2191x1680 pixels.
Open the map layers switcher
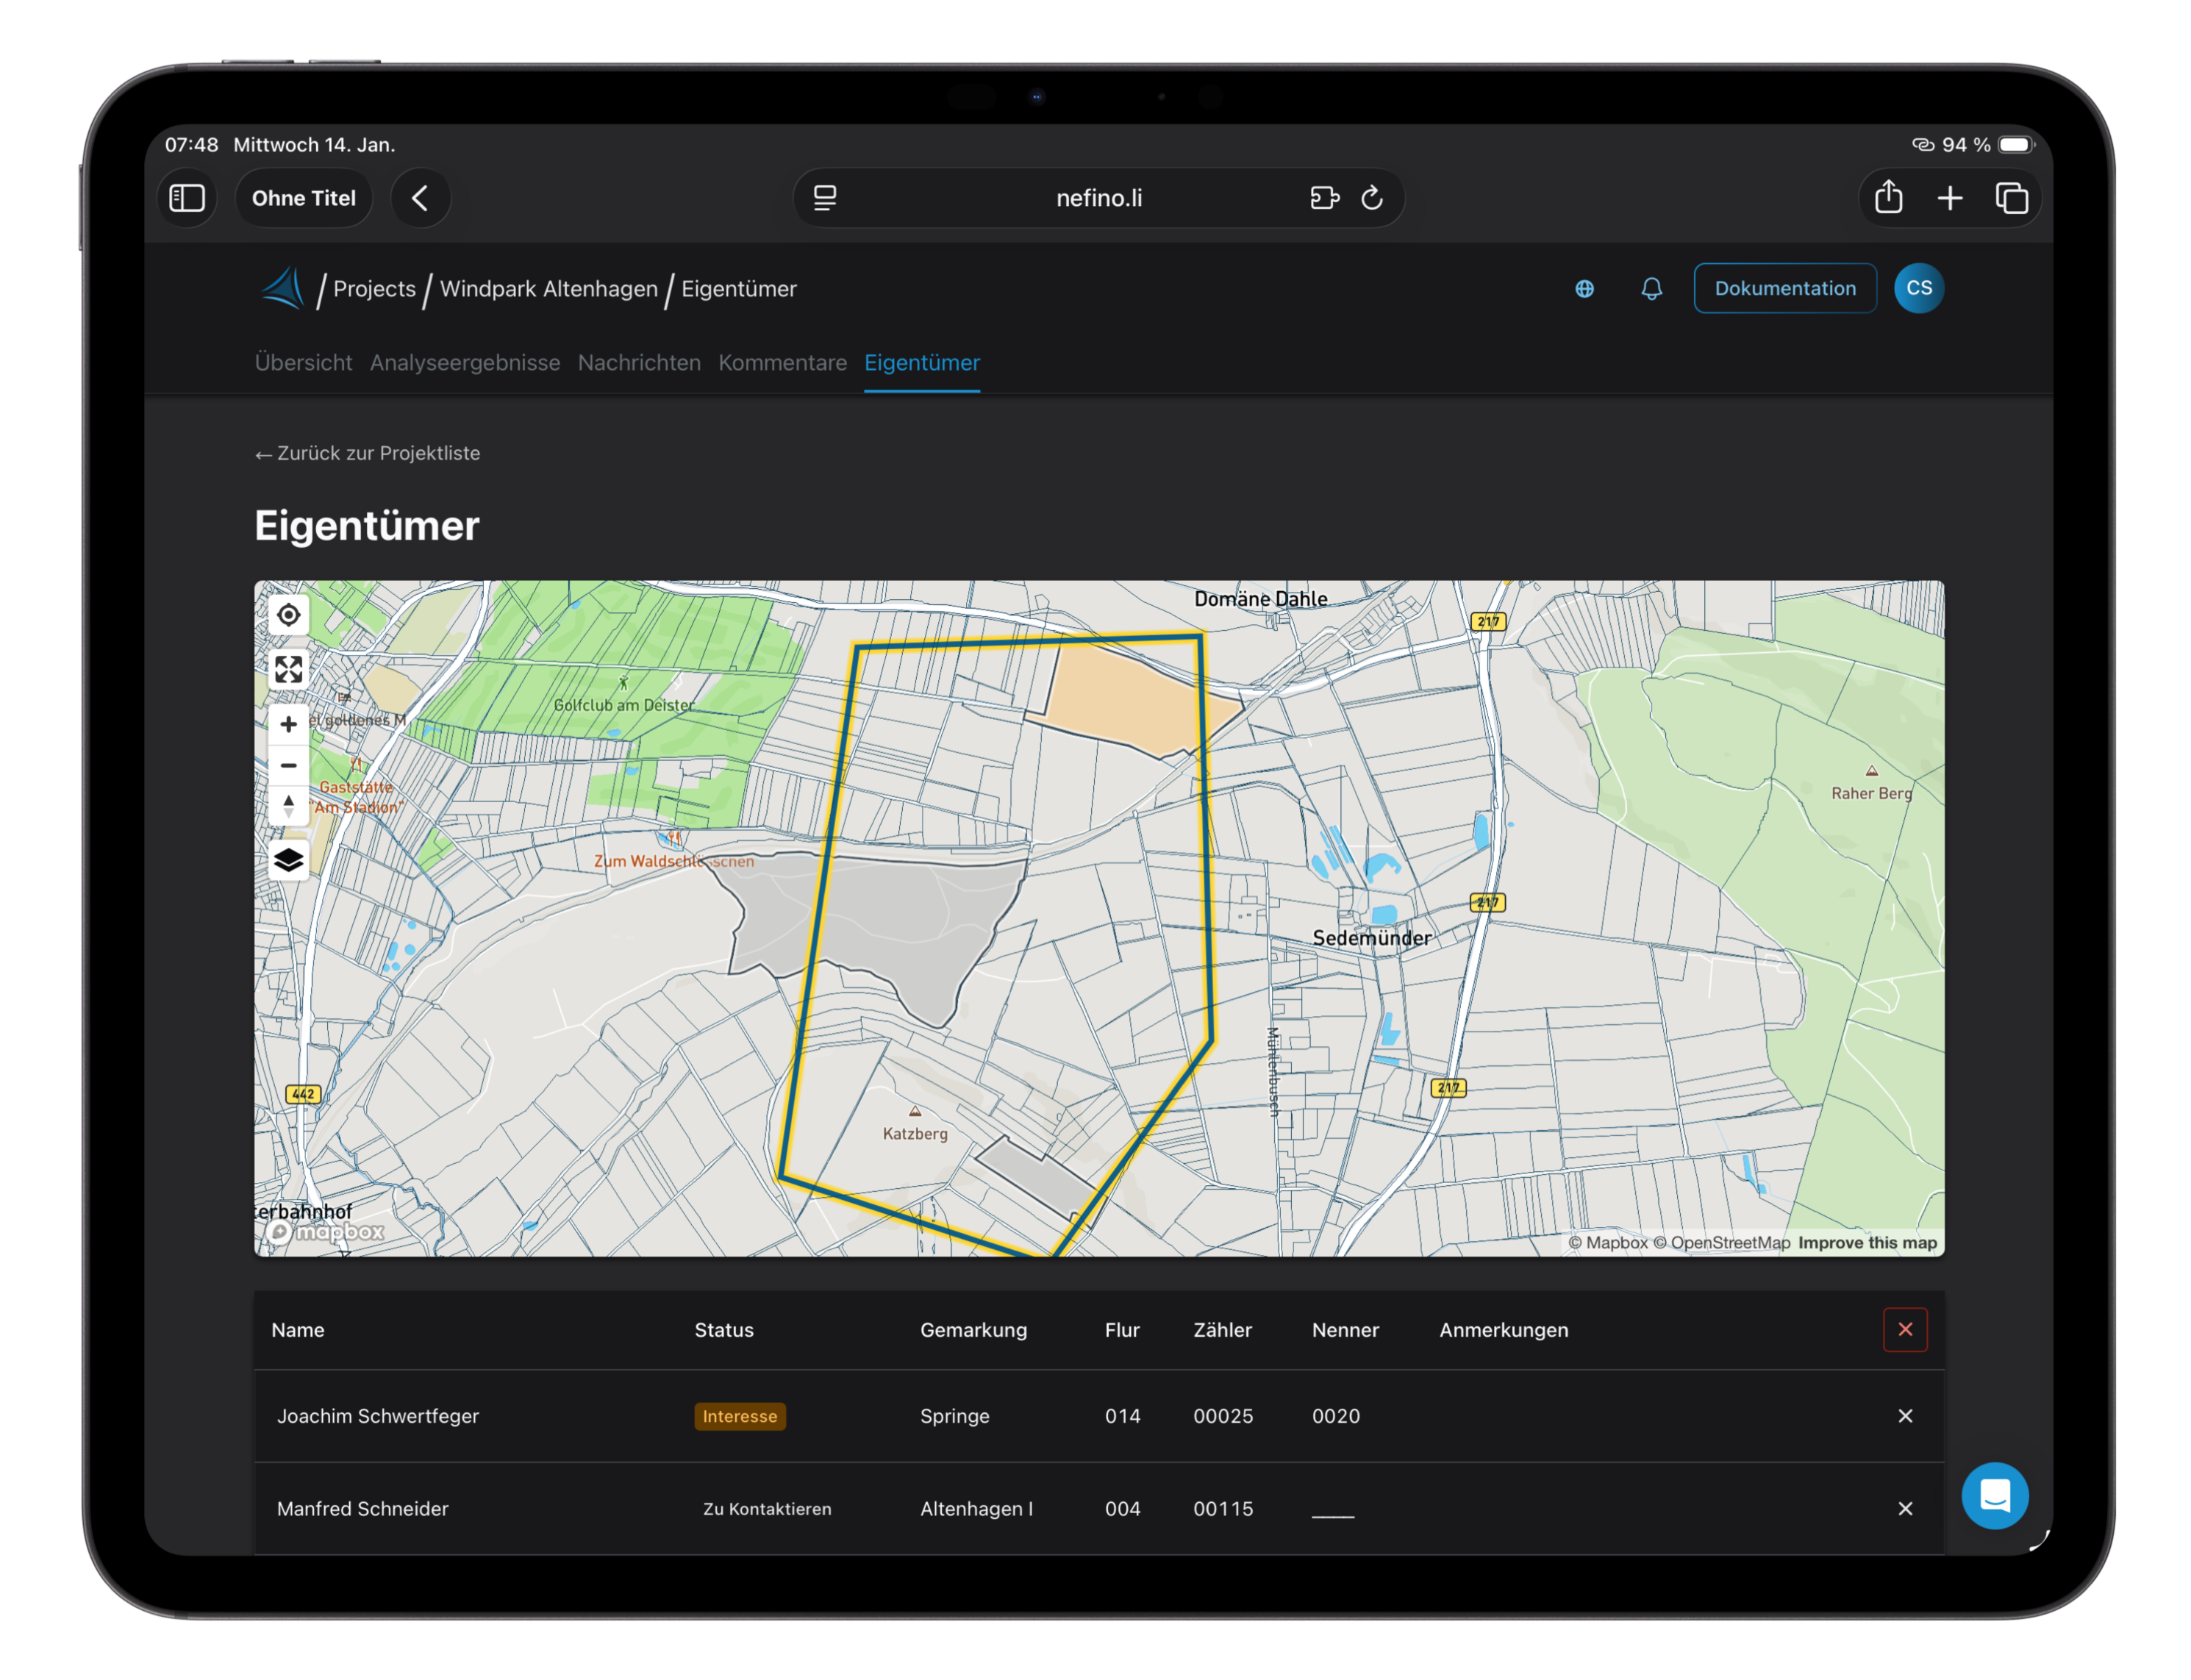[288, 860]
